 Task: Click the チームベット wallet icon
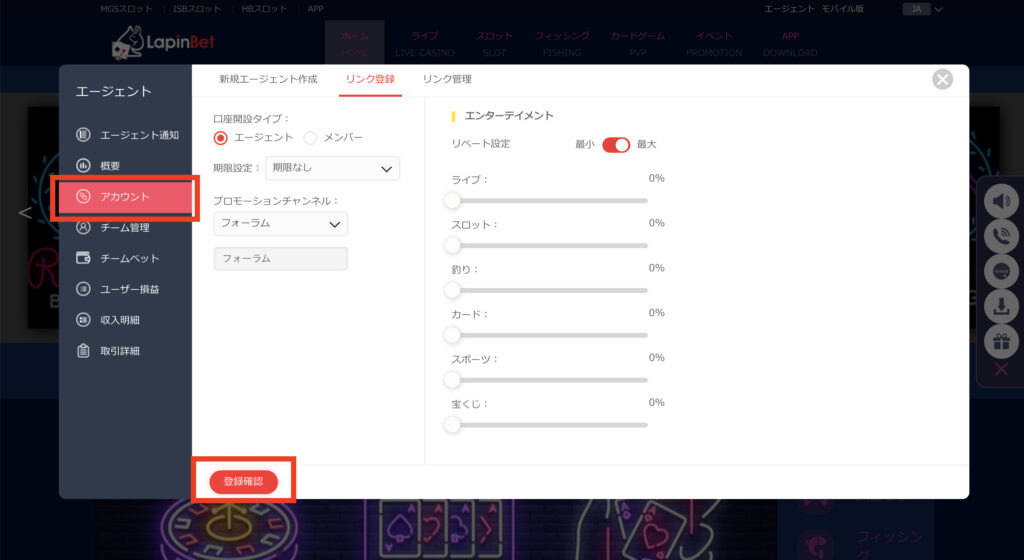click(83, 258)
